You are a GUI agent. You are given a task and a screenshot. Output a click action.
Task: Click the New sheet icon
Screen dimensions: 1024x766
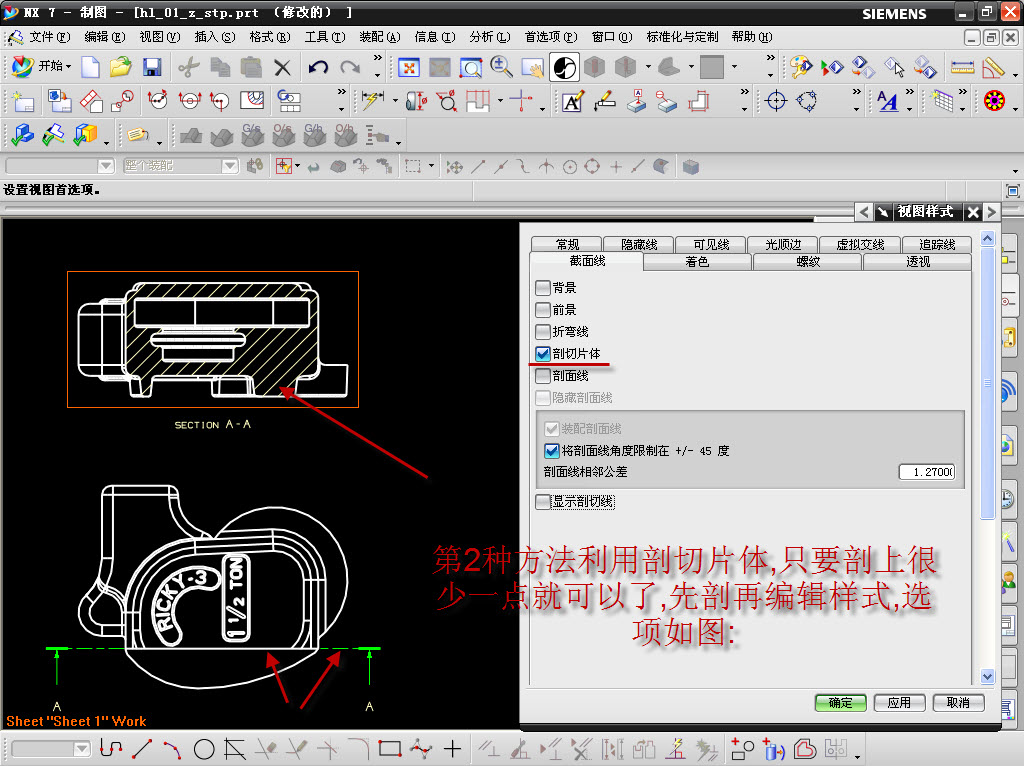23,101
